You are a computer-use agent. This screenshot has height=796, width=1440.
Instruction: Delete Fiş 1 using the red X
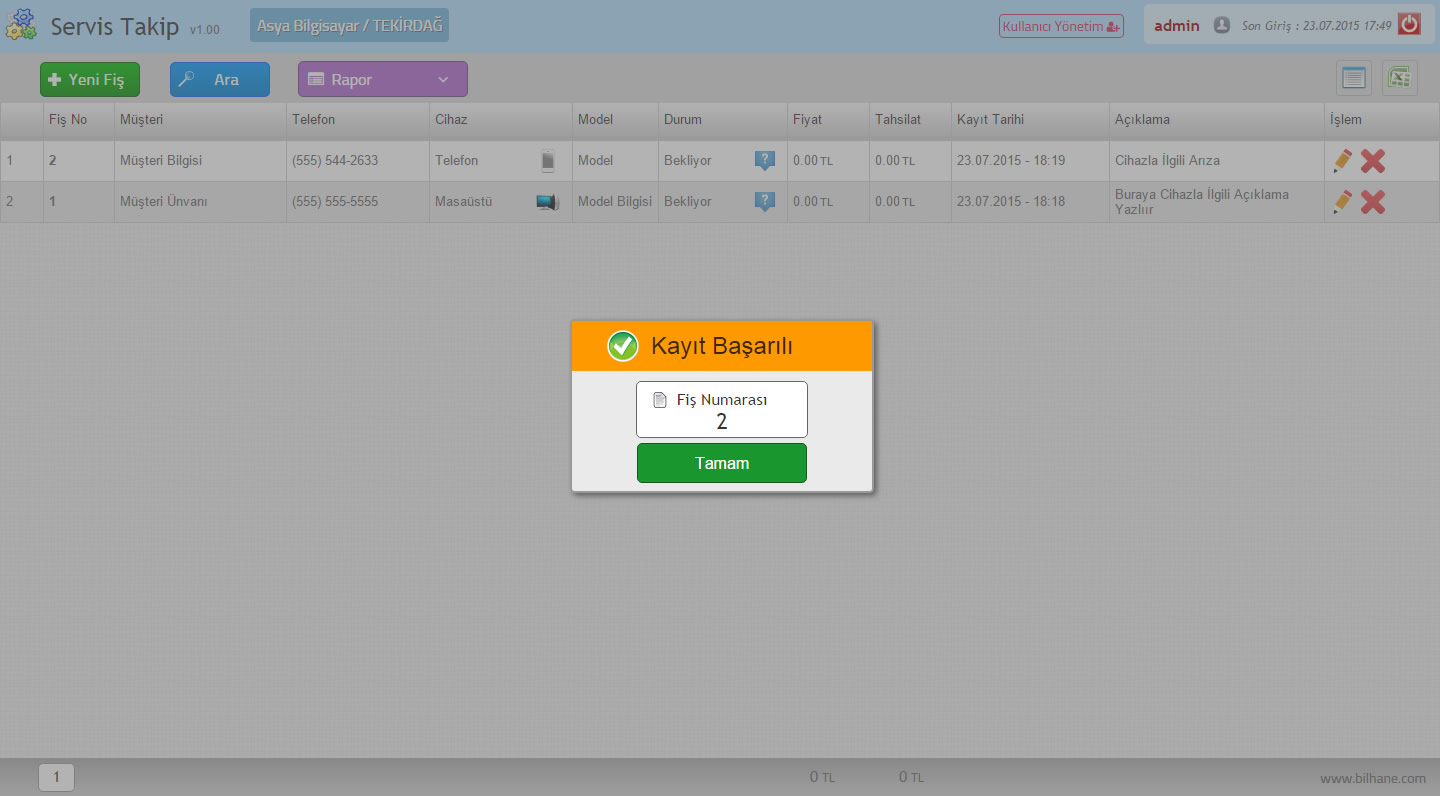1373,202
